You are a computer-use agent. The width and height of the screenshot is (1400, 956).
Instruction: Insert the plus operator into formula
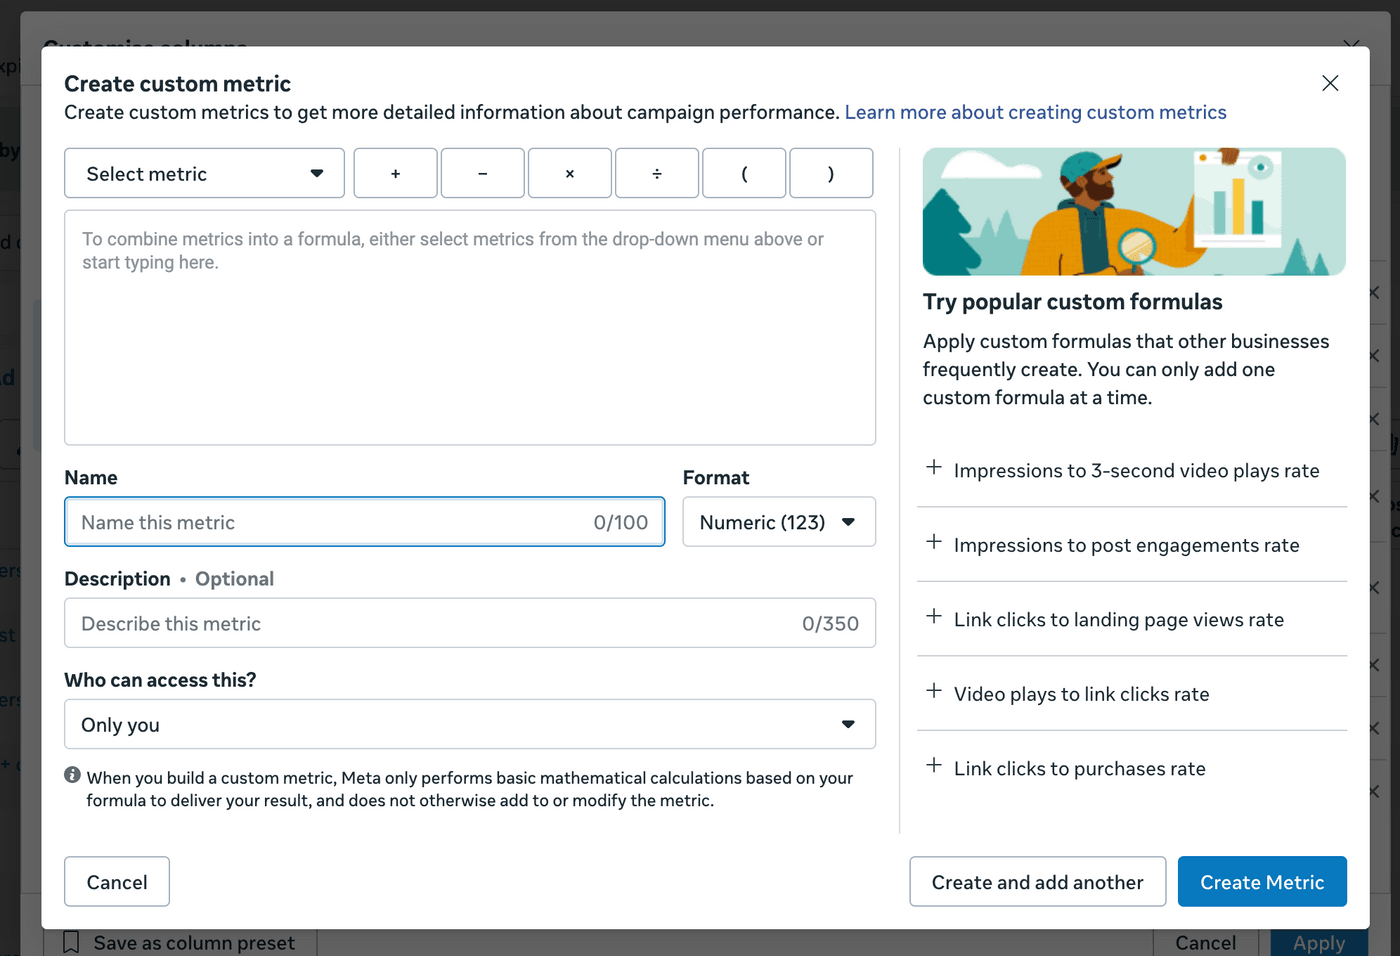click(395, 174)
